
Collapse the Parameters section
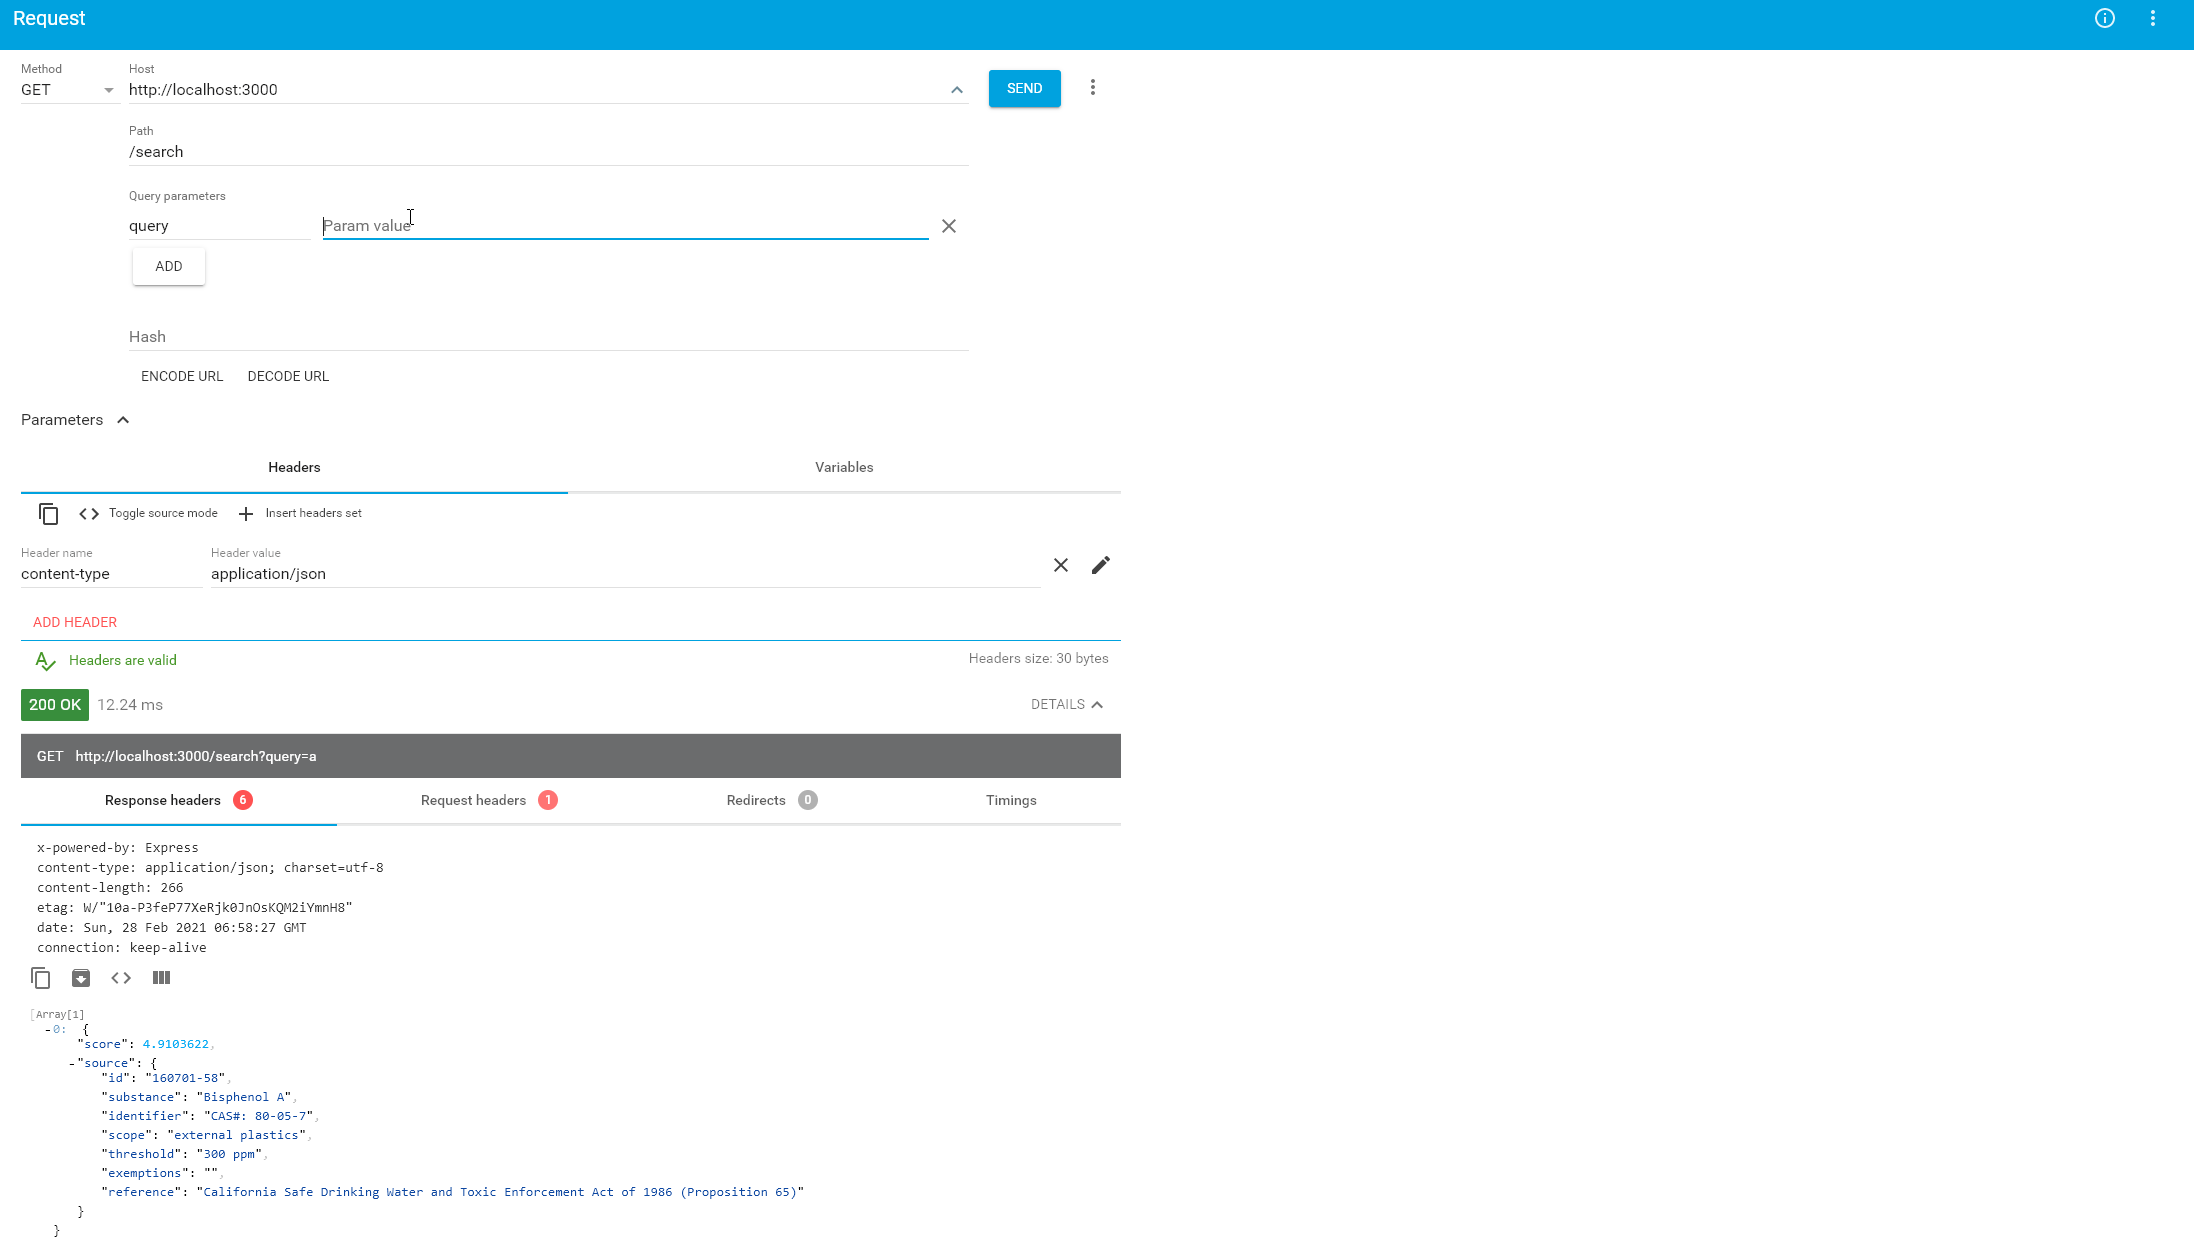[x=123, y=420]
